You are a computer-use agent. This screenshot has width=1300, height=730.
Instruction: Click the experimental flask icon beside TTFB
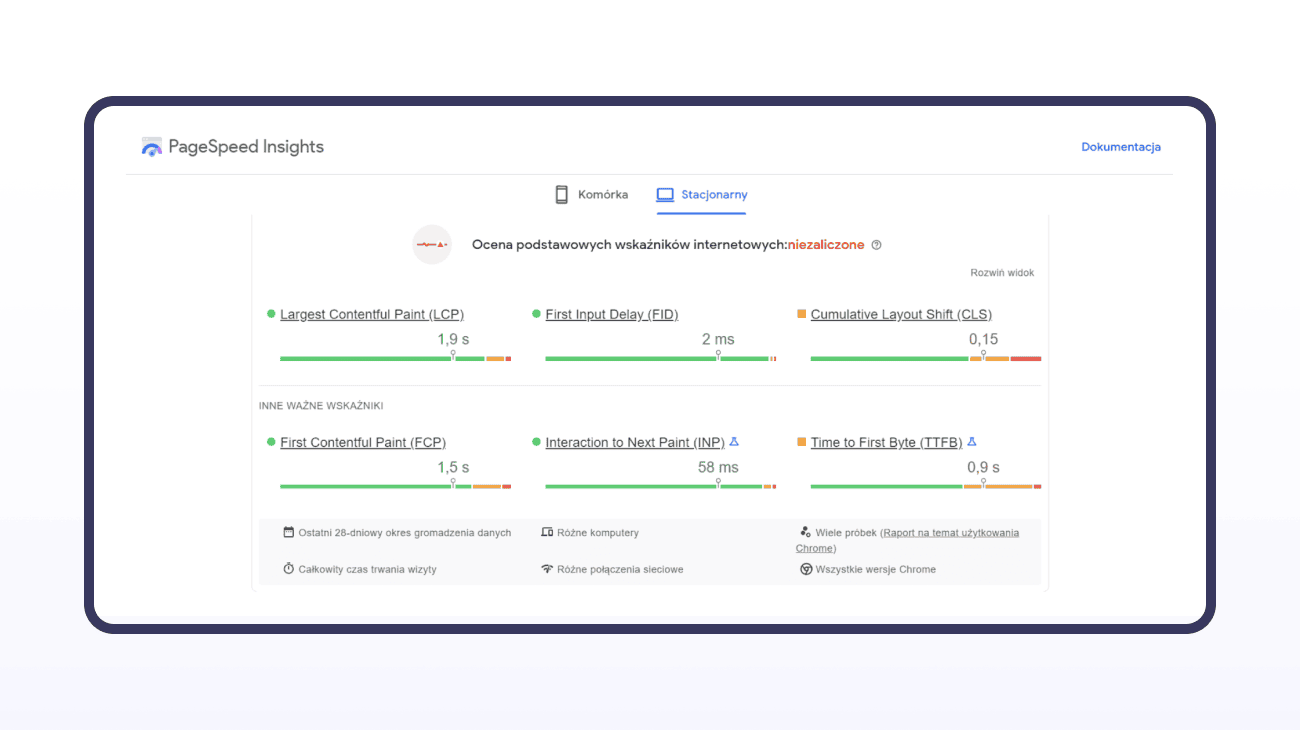(972, 441)
